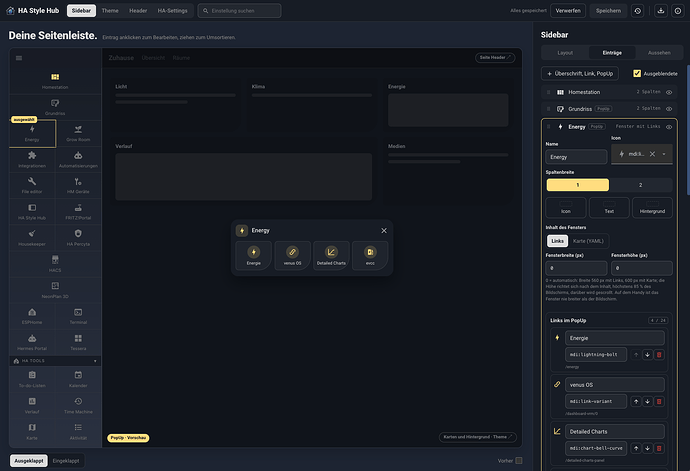Toggle the Ausgeblendete checkbox

(x=637, y=74)
